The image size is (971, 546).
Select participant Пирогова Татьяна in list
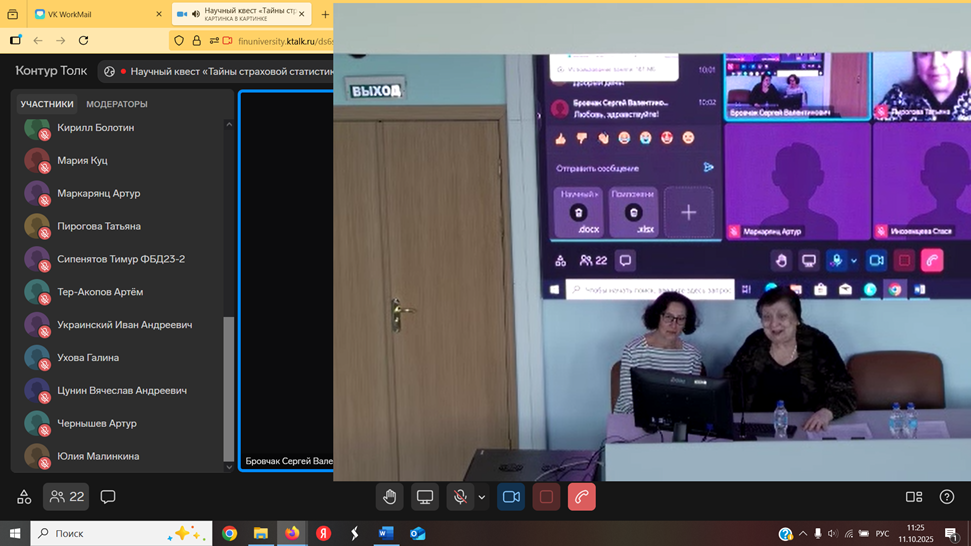[98, 226]
